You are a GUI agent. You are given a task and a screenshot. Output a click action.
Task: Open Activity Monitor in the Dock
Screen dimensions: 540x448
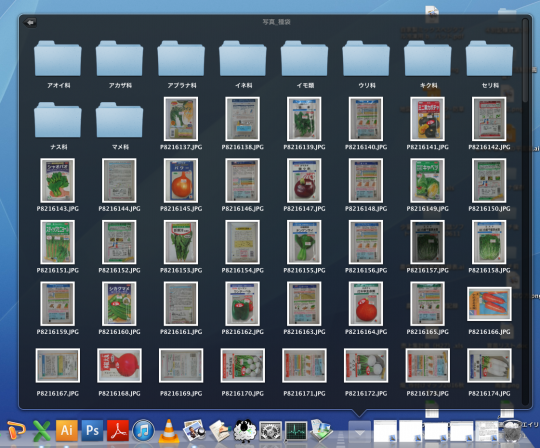pos(296,431)
